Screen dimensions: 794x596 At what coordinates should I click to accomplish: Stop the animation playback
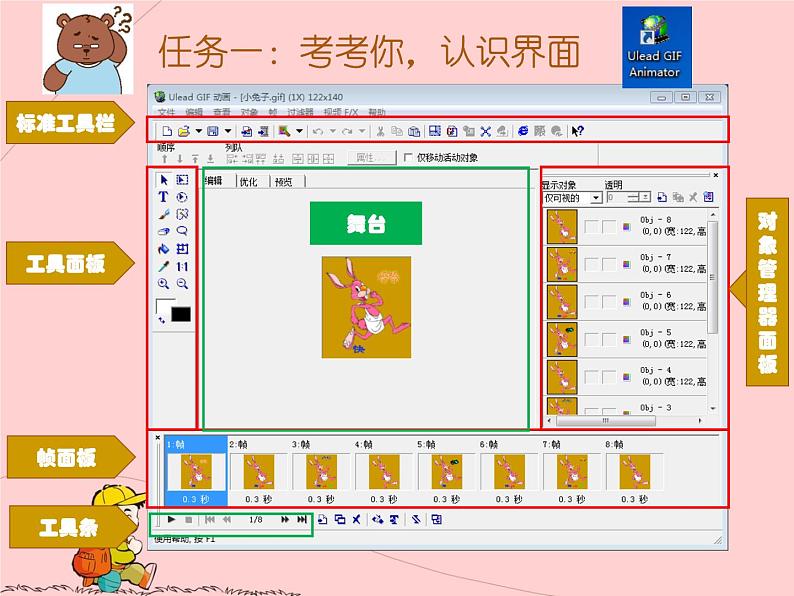(x=188, y=520)
